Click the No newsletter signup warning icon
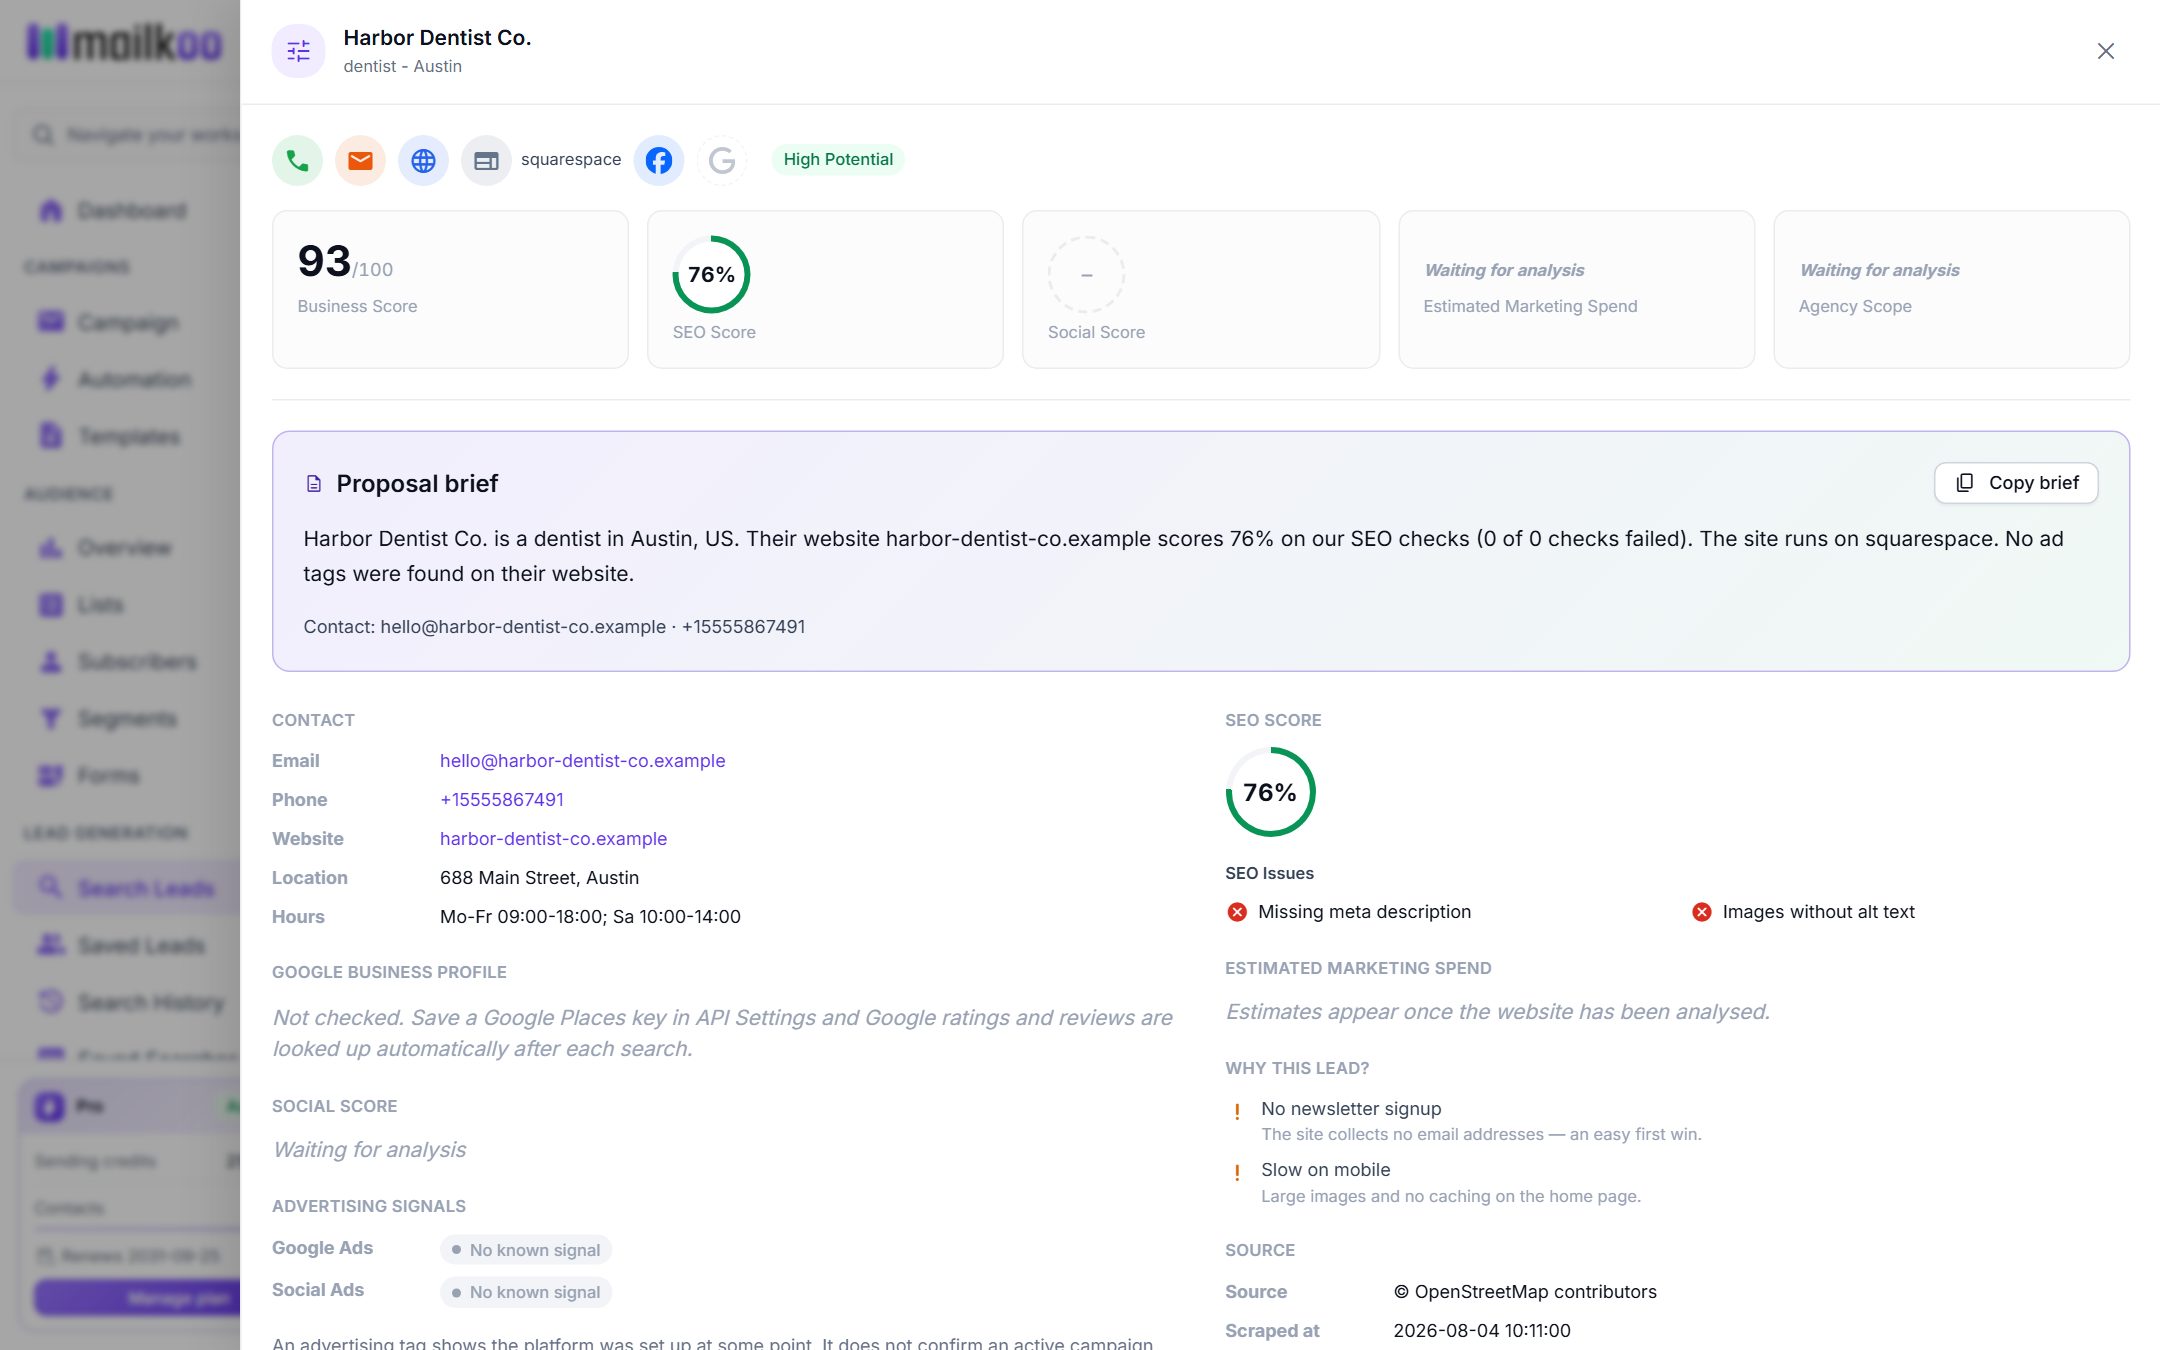2160x1350 pixels. 1237,1111
